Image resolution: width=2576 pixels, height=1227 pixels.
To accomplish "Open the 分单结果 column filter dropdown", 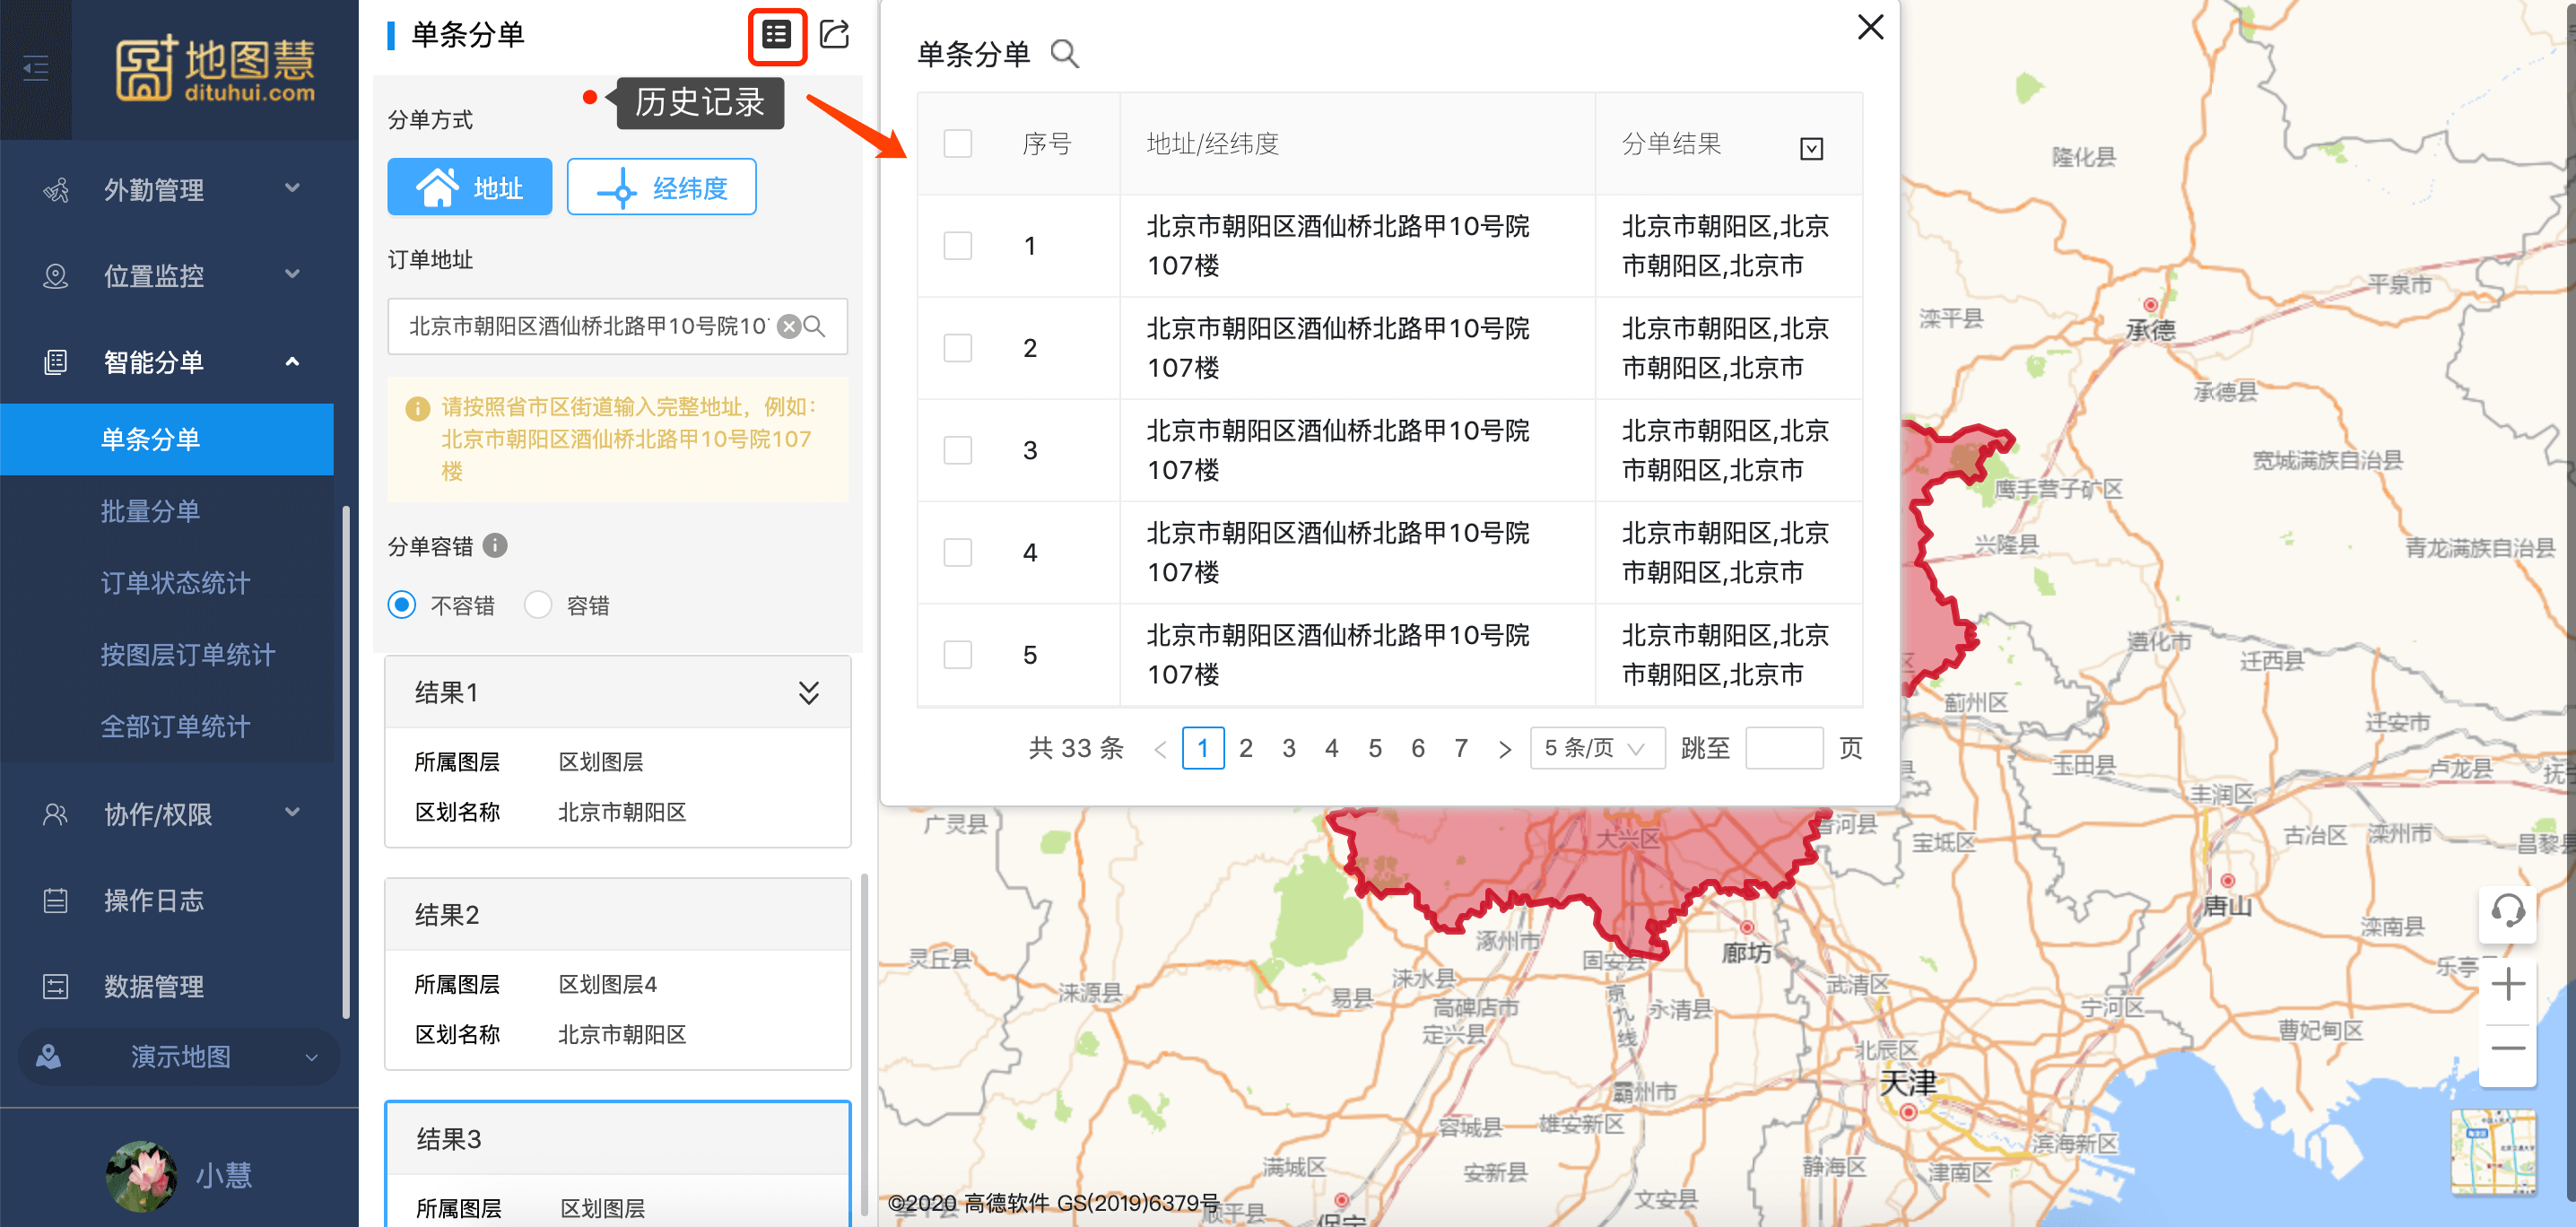I will [x=1811, y=148].
